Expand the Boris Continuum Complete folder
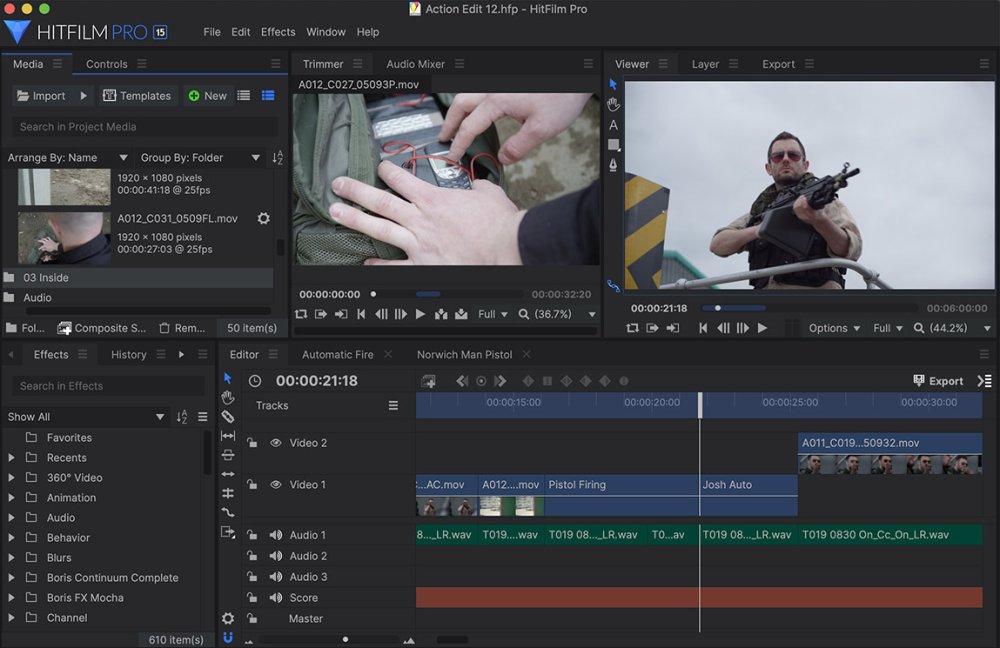 point(11,578)
